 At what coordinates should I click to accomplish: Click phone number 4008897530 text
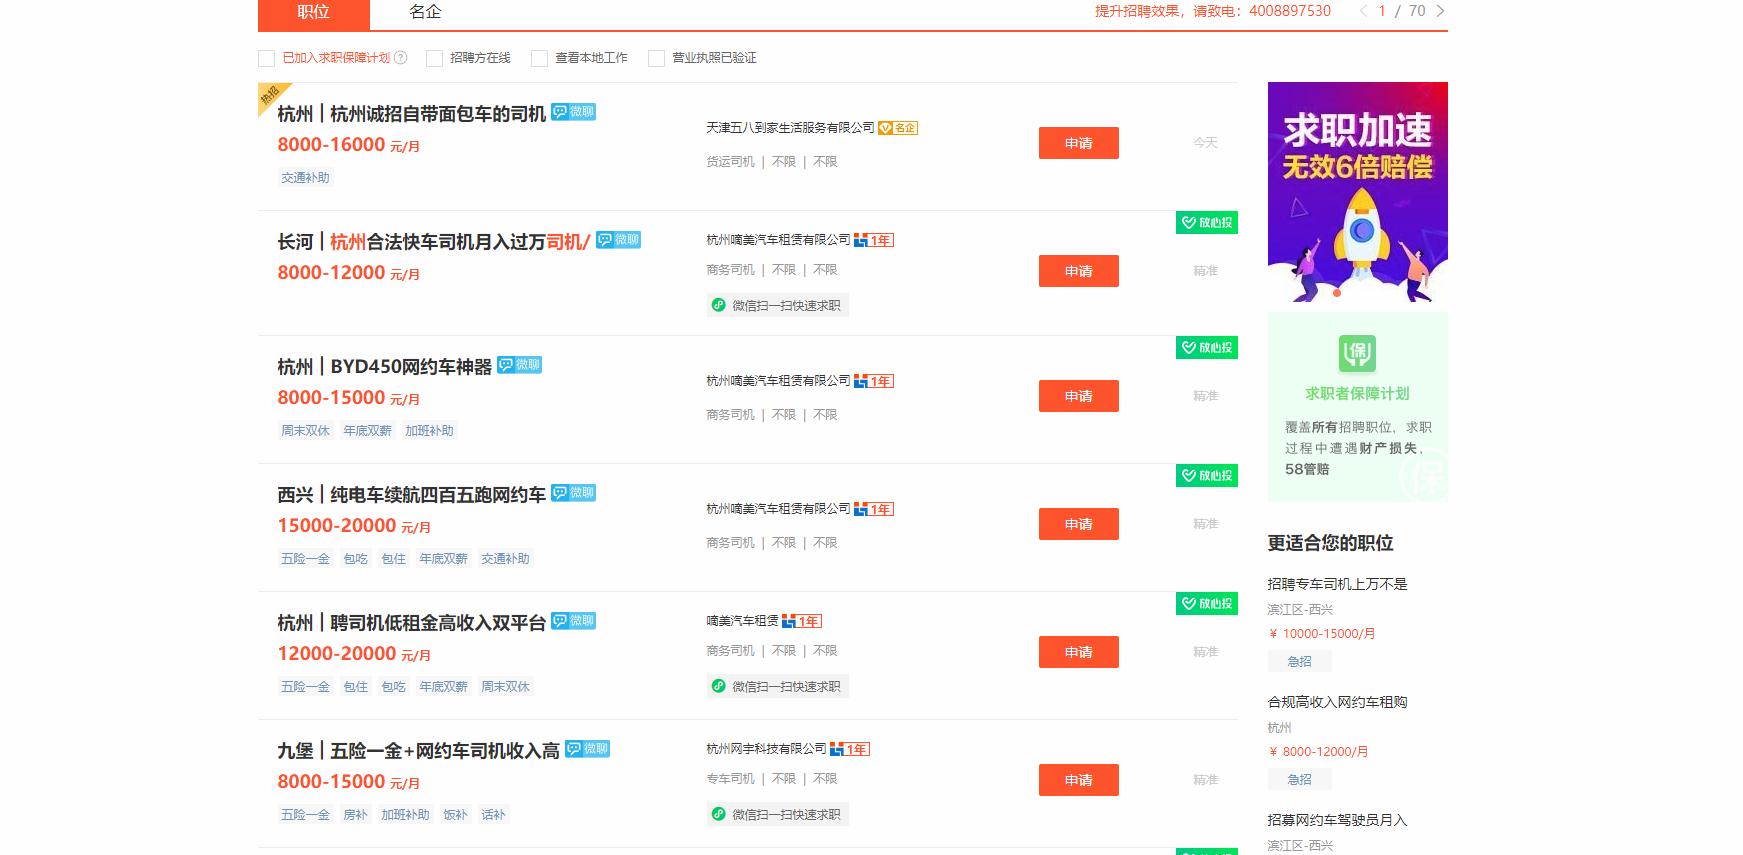pyautogui.click(x=1290, y=11)
